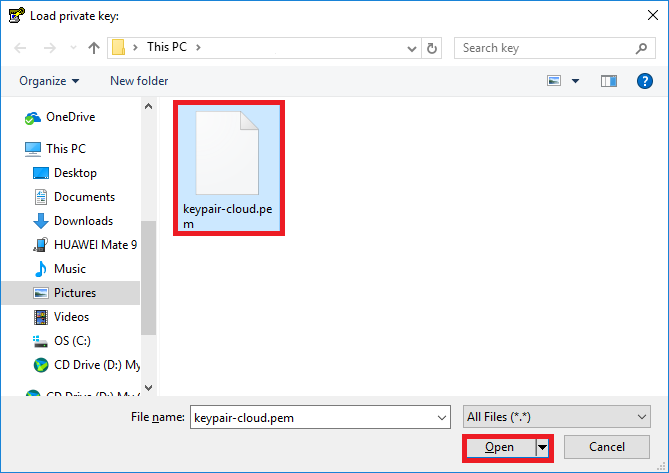Go up one folder level
The width and height of the screenshot is (669, 473).
93,48
